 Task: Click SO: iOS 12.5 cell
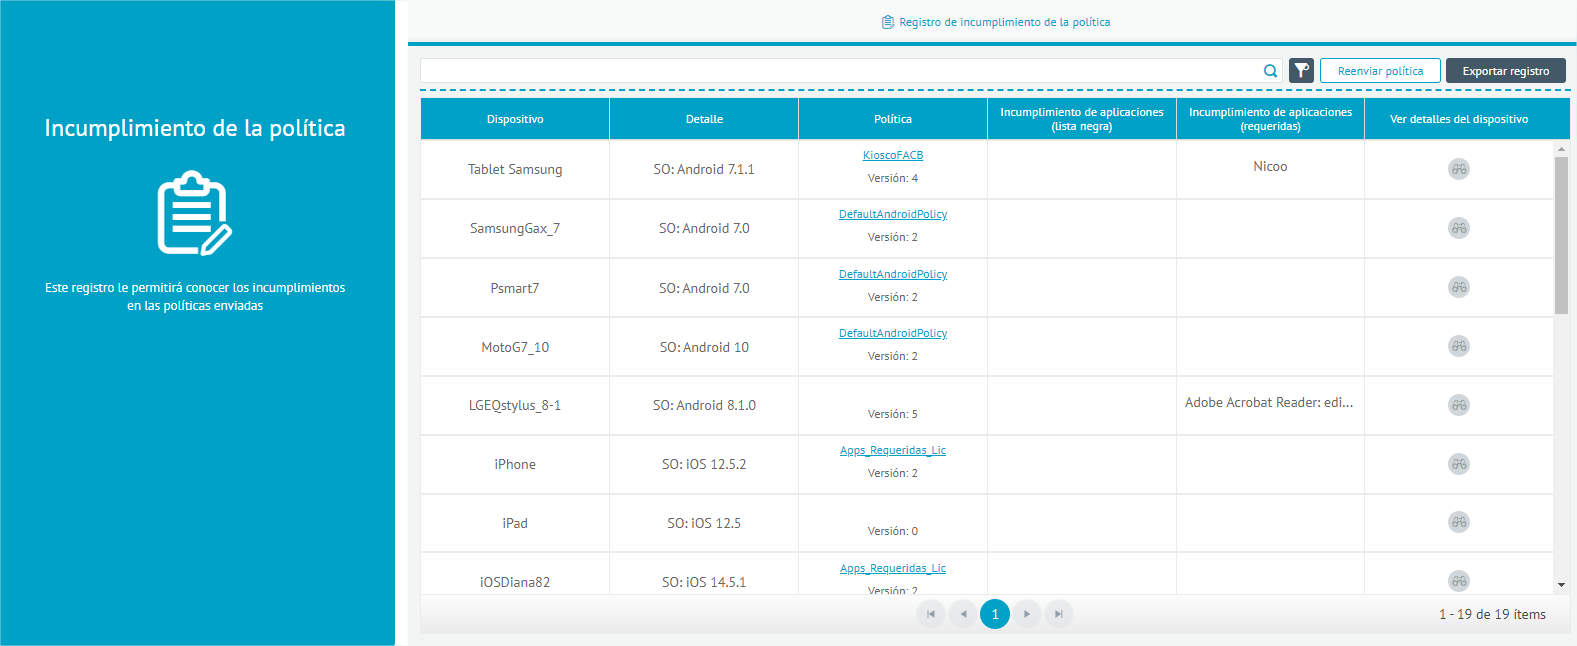pyautogui.click(x=704, y=523)
